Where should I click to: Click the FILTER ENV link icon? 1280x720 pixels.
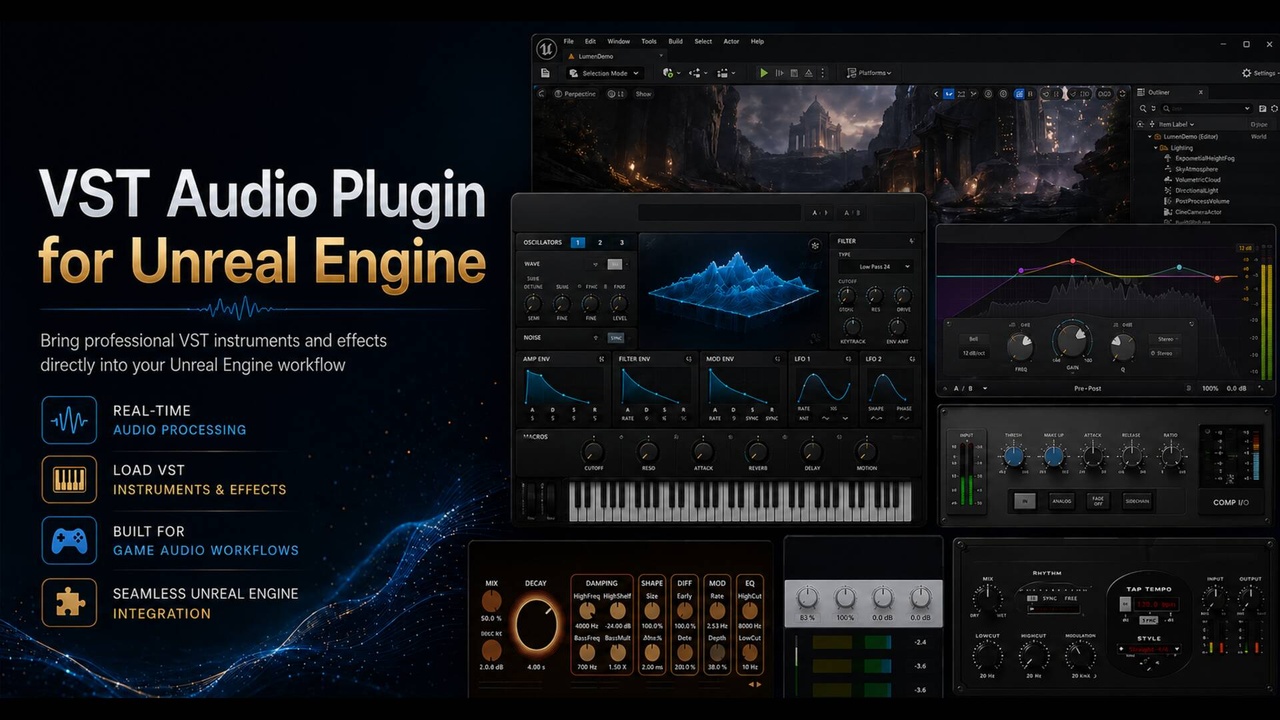point(689,358)
